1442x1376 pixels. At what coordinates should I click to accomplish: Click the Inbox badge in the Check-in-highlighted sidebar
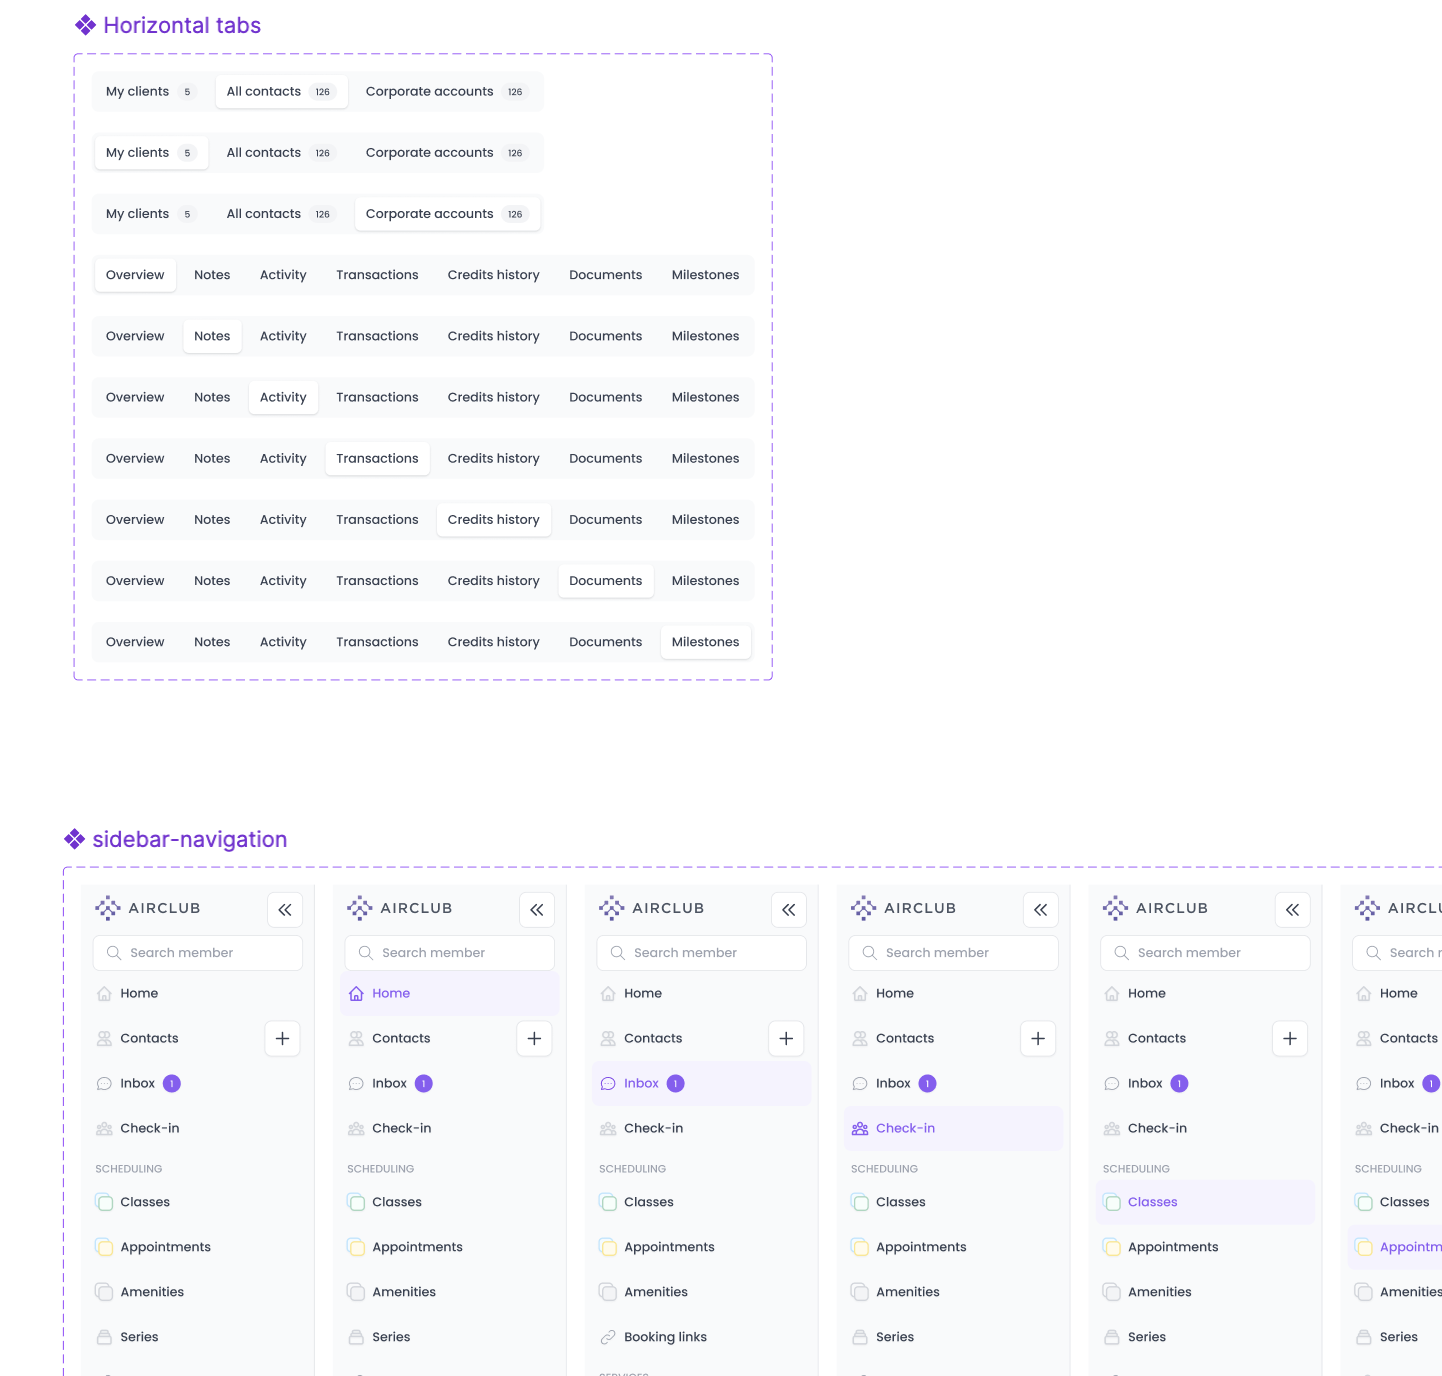tap(928, 1083)
